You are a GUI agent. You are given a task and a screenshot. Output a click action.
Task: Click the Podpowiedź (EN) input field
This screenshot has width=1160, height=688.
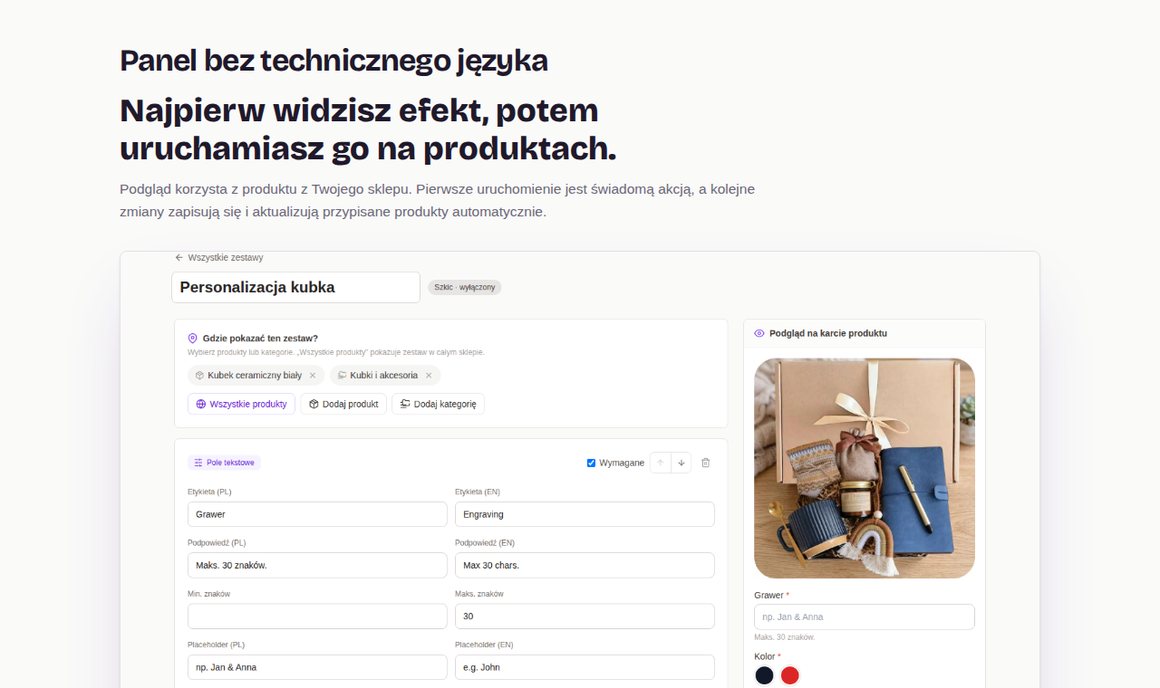(584, 565)
